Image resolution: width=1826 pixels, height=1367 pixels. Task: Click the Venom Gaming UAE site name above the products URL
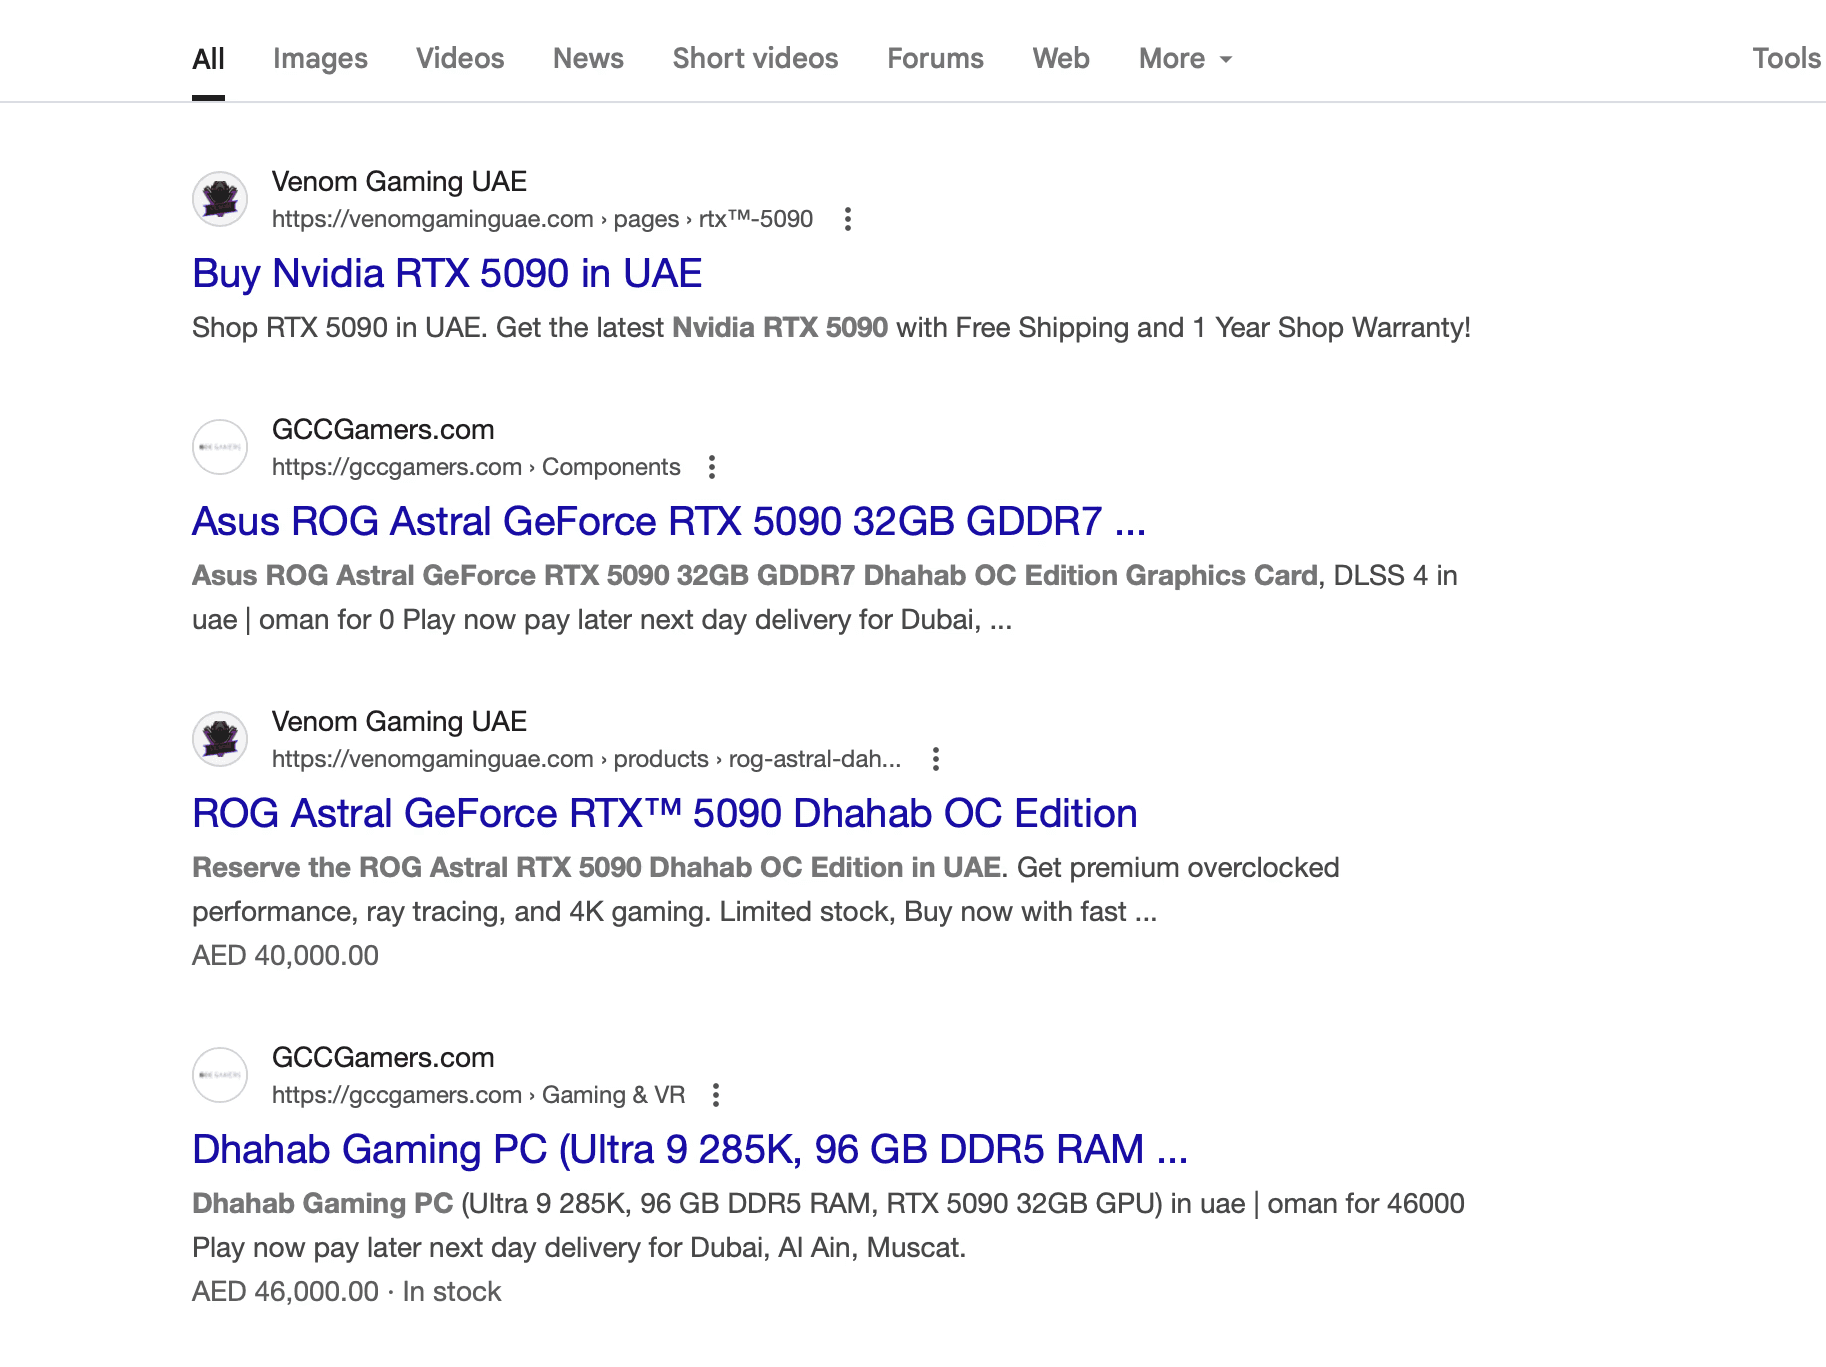coord(399,721)
